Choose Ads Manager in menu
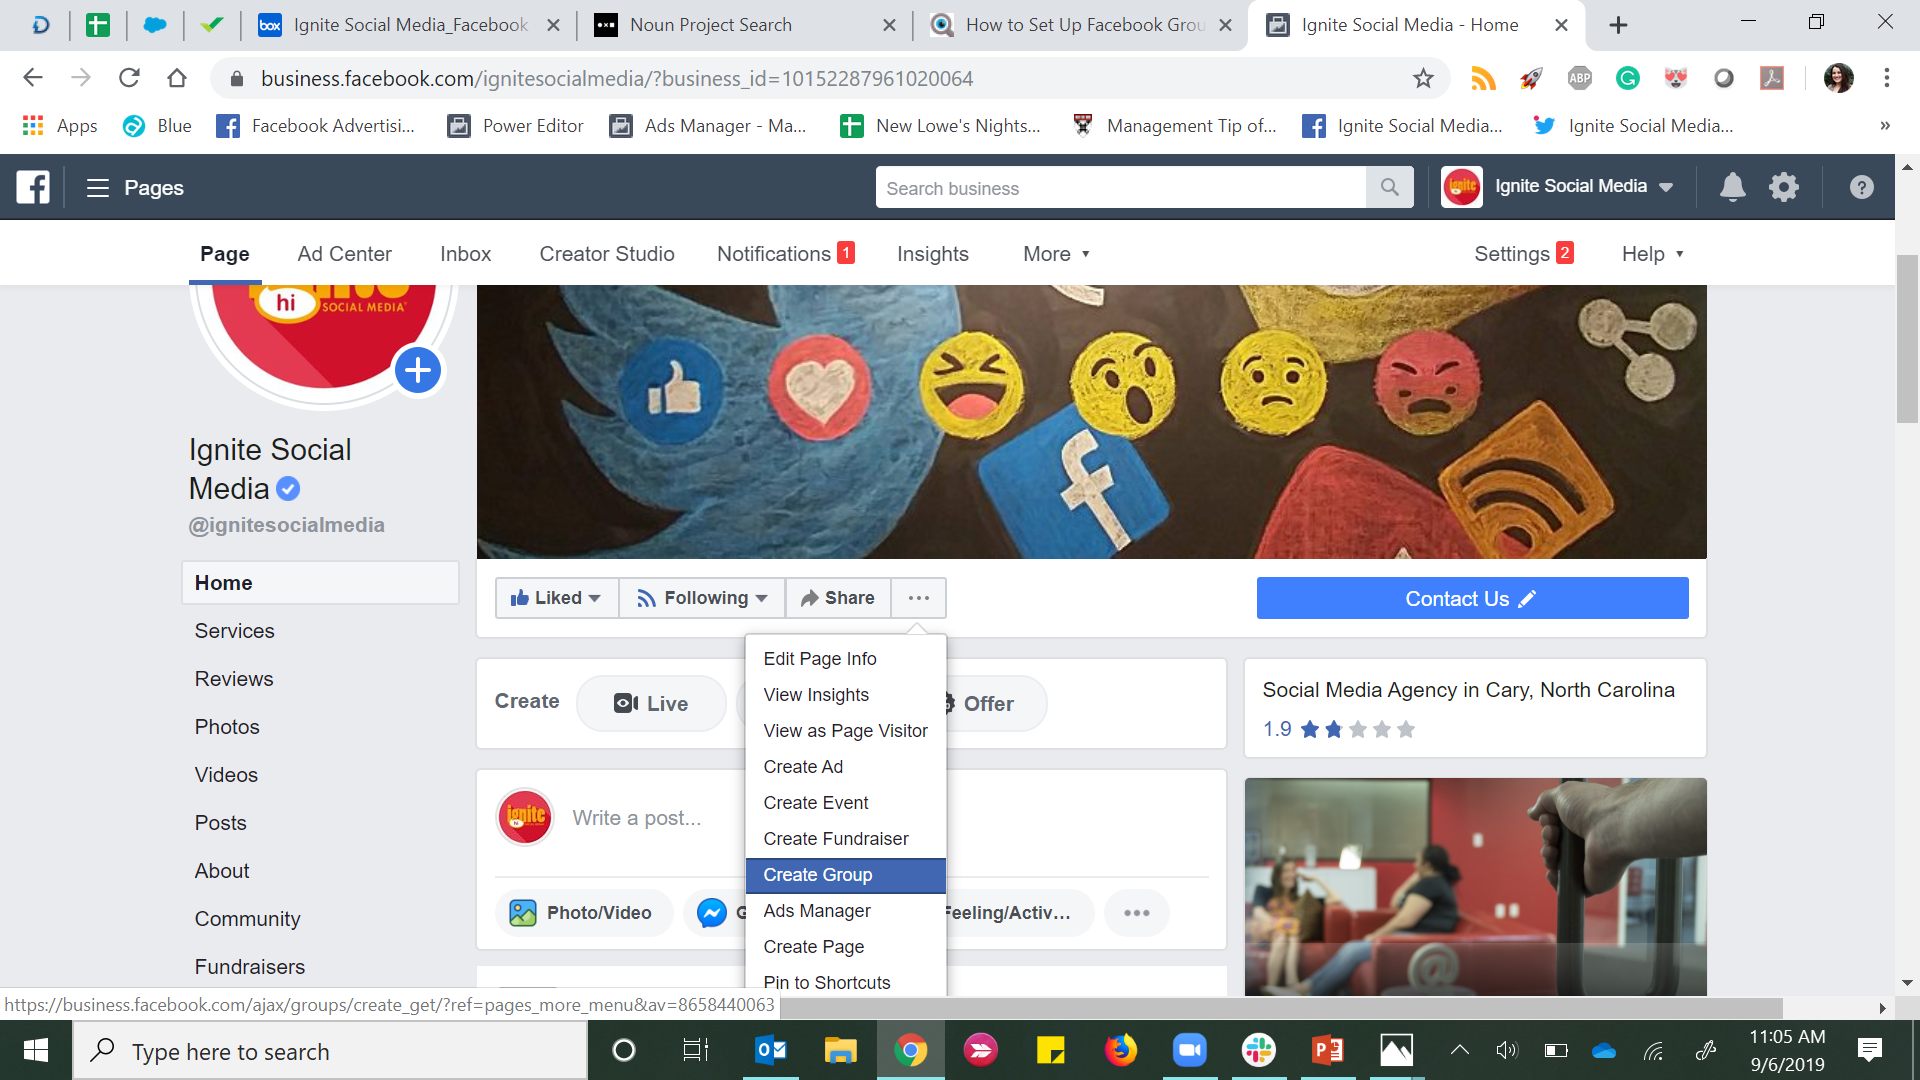The height and width of the screenshot is (1080, 1920). 846,911
